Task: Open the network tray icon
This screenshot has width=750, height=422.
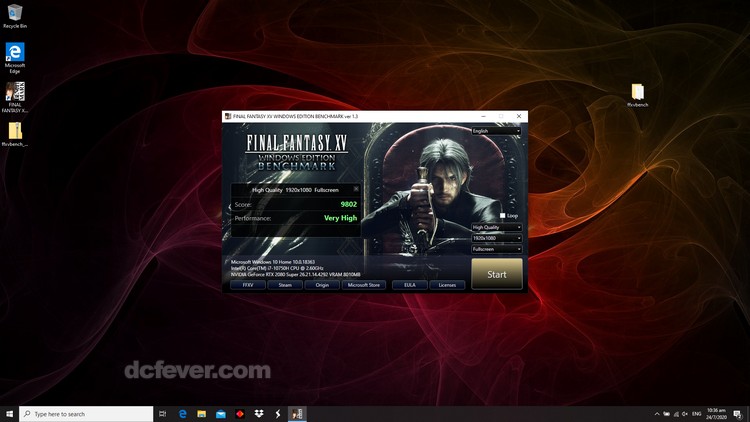Action: (676, 414)
